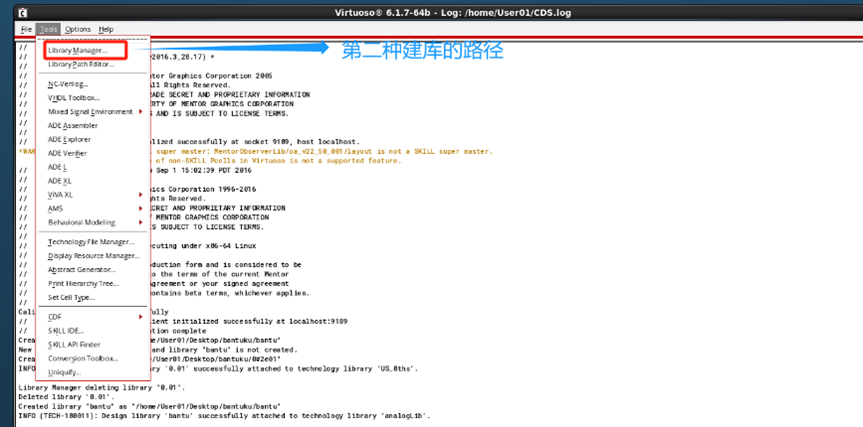Screen dimensions: 863x427
Task: Open Display Resource Manager
Action: pos(93,256)
